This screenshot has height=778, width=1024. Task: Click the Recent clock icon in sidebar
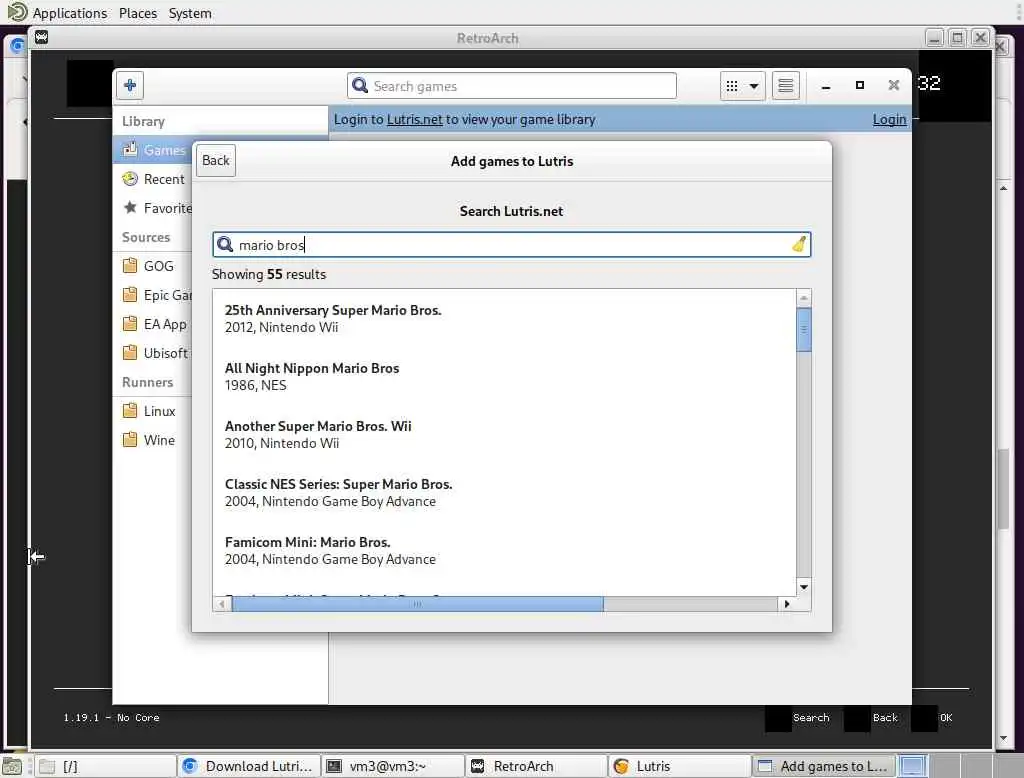click(130, 178)
